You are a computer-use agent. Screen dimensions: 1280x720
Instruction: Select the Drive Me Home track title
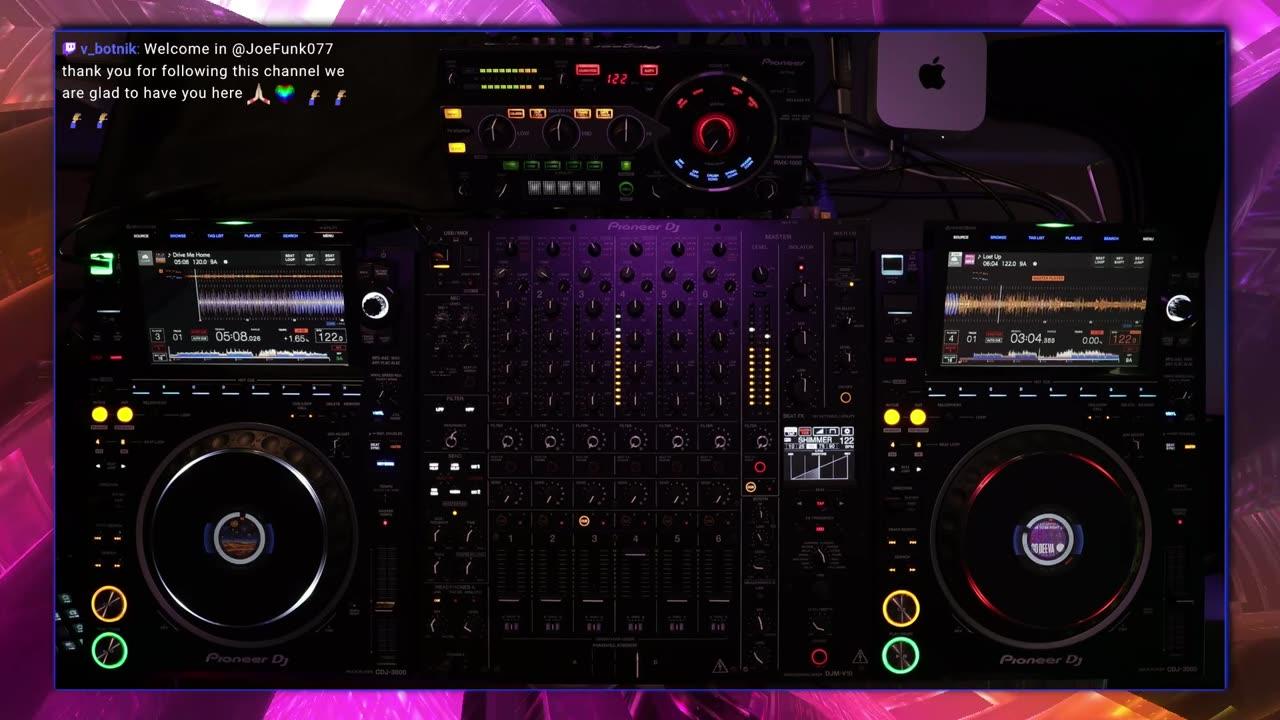[192, 255]
